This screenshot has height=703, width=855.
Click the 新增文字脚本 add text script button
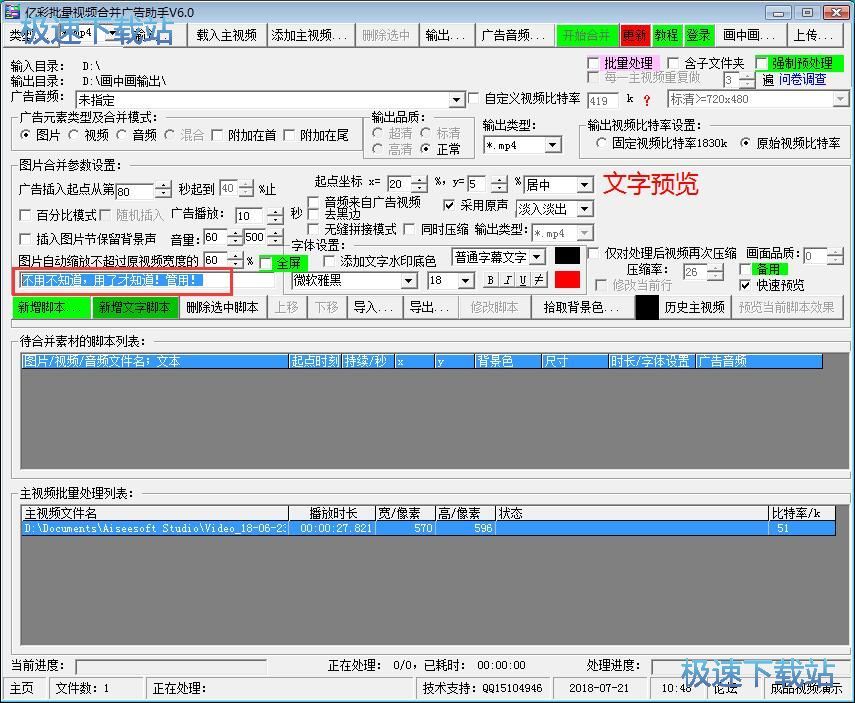coord(135,308)
